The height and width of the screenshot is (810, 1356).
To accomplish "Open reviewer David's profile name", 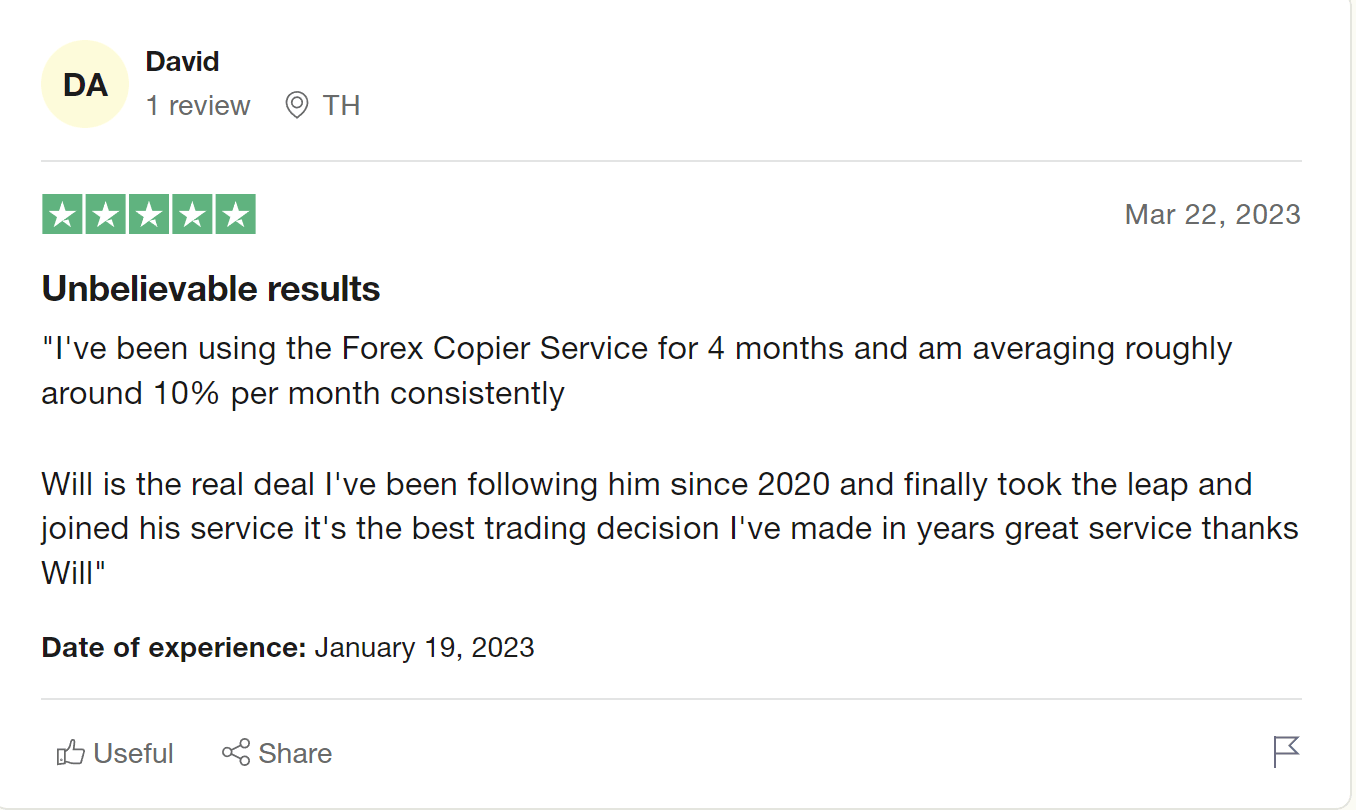I will (x=182, y=61).
